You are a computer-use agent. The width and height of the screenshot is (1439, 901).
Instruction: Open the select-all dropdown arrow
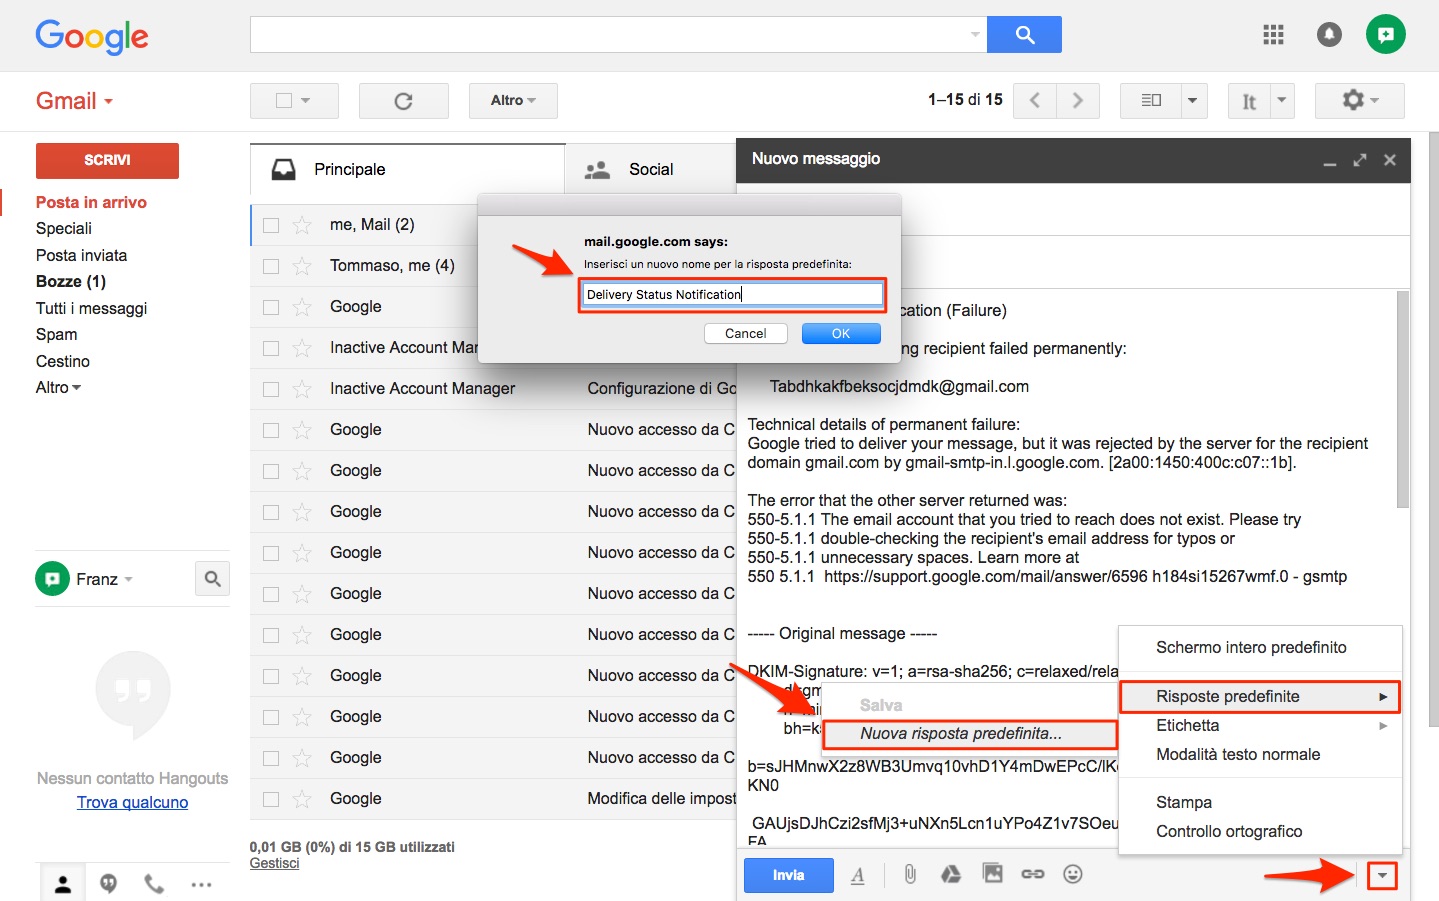pyautogui.click(x=306, y=101)
